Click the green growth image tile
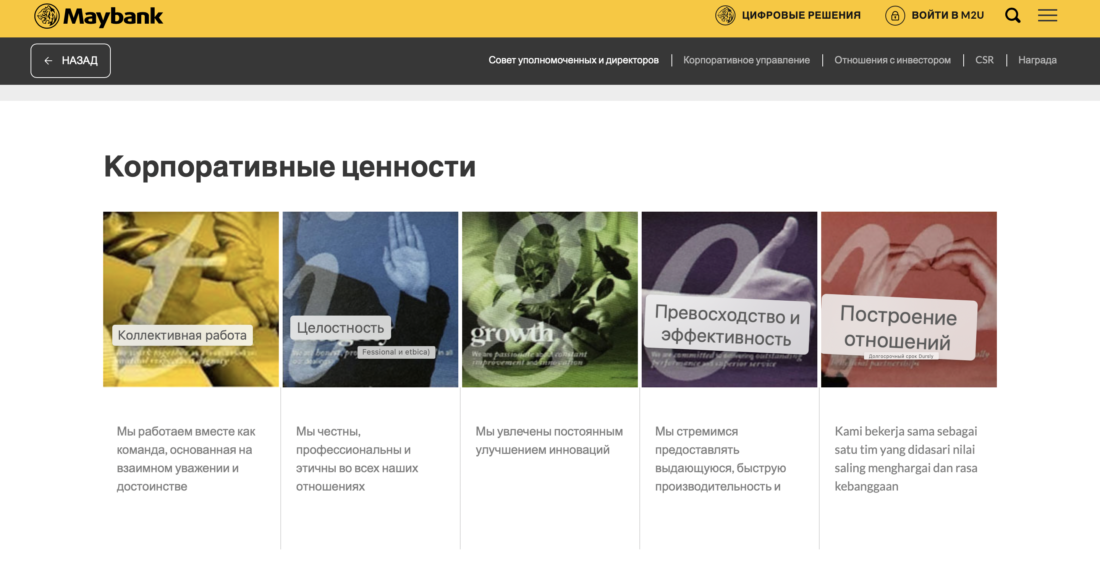Screen dimensions: 1100x570 pos(550,299)
